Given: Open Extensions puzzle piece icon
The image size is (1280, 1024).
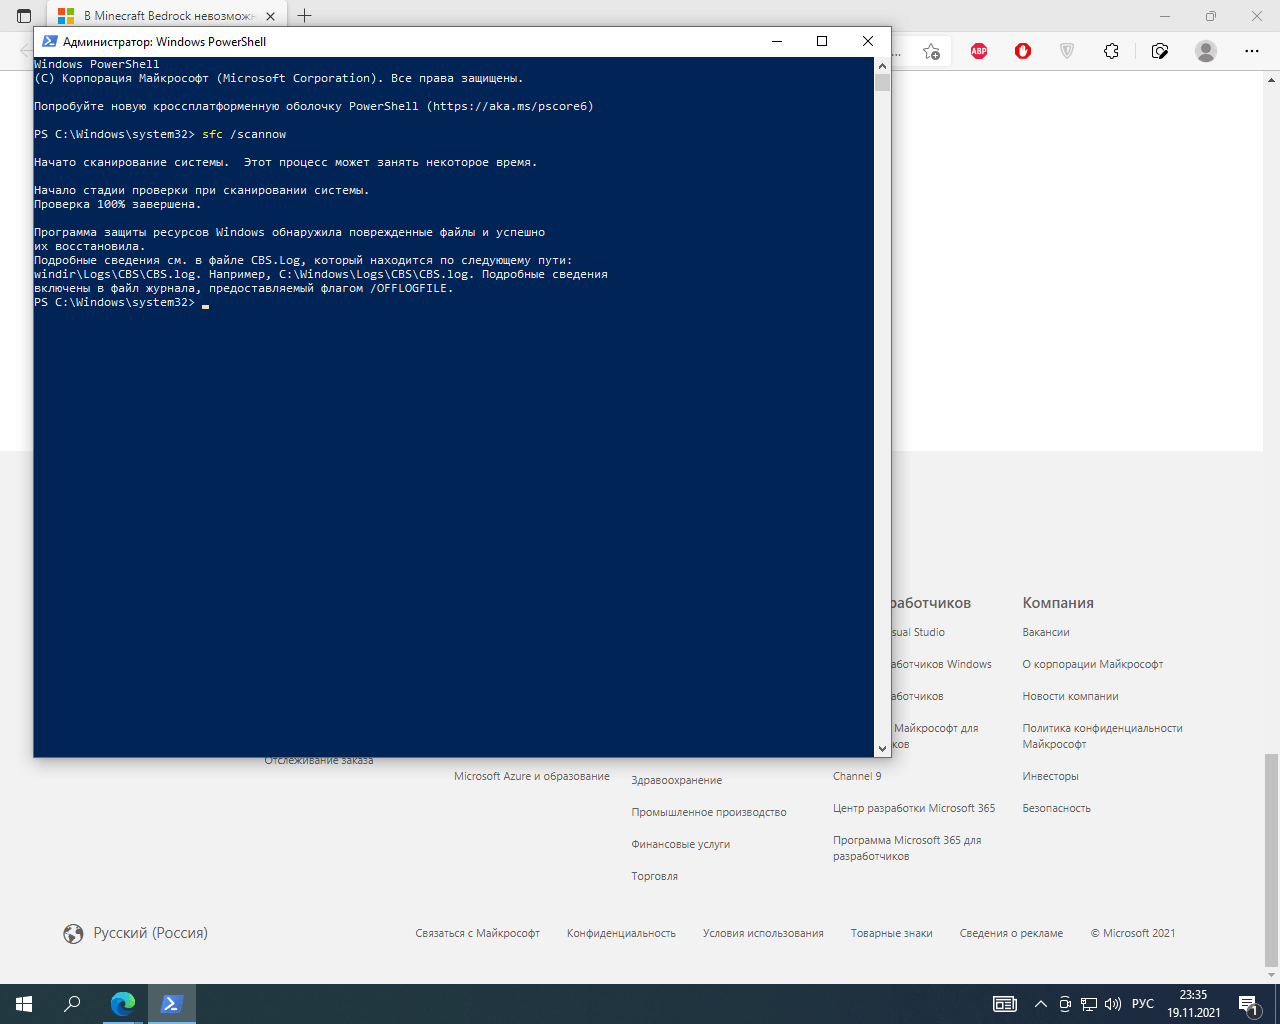Looking at the screenshot, I should click(x=1111, y=51).
